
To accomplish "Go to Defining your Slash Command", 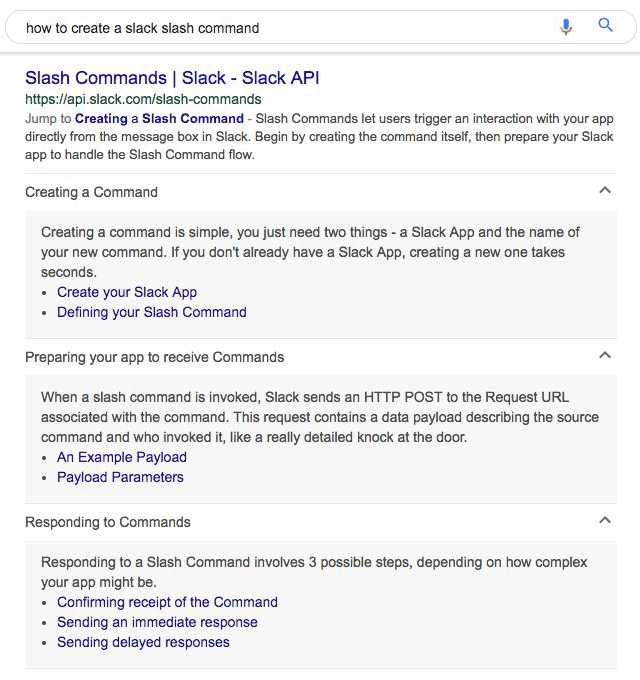I will point(151,312).
